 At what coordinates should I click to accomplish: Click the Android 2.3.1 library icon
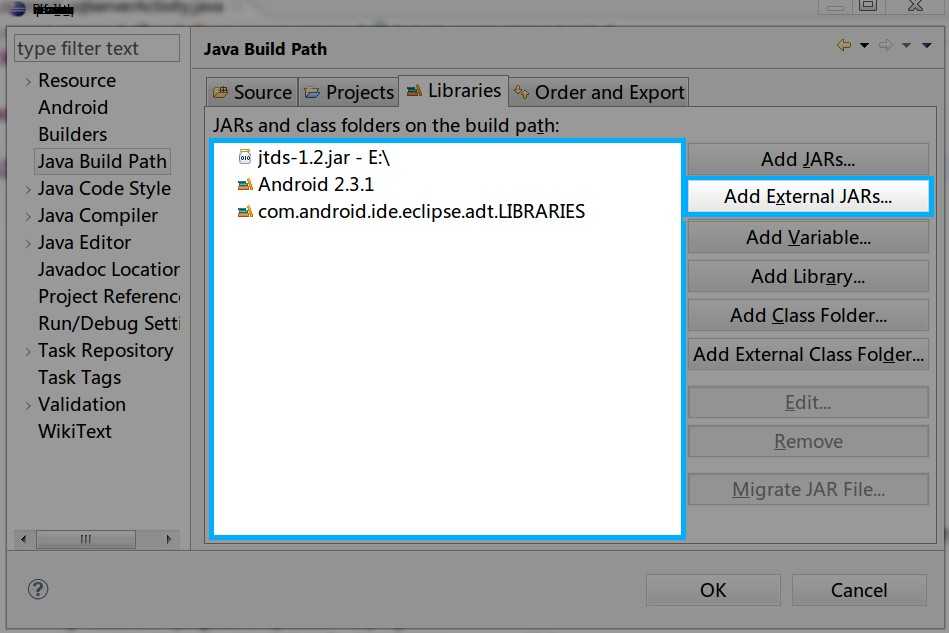tap(245, 185)
